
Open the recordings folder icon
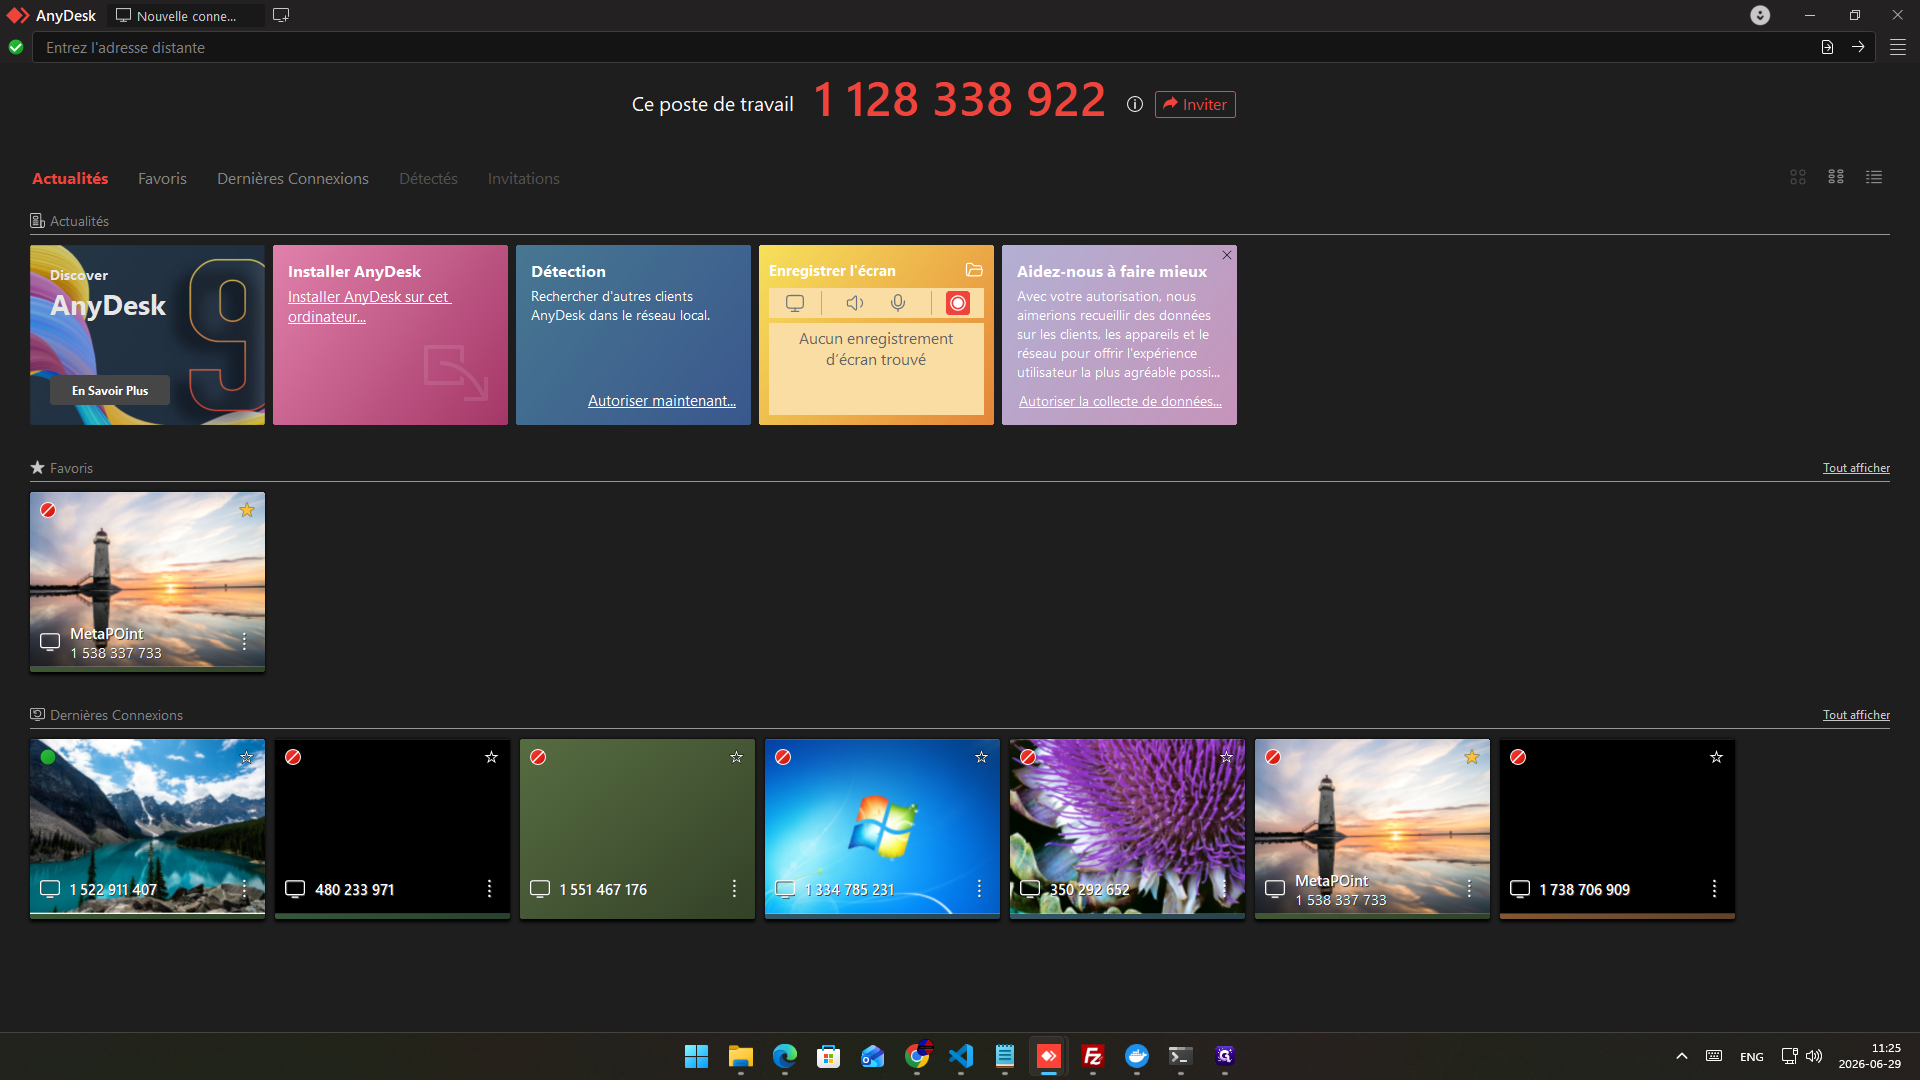pyautogui.click(x=974, y=270)
